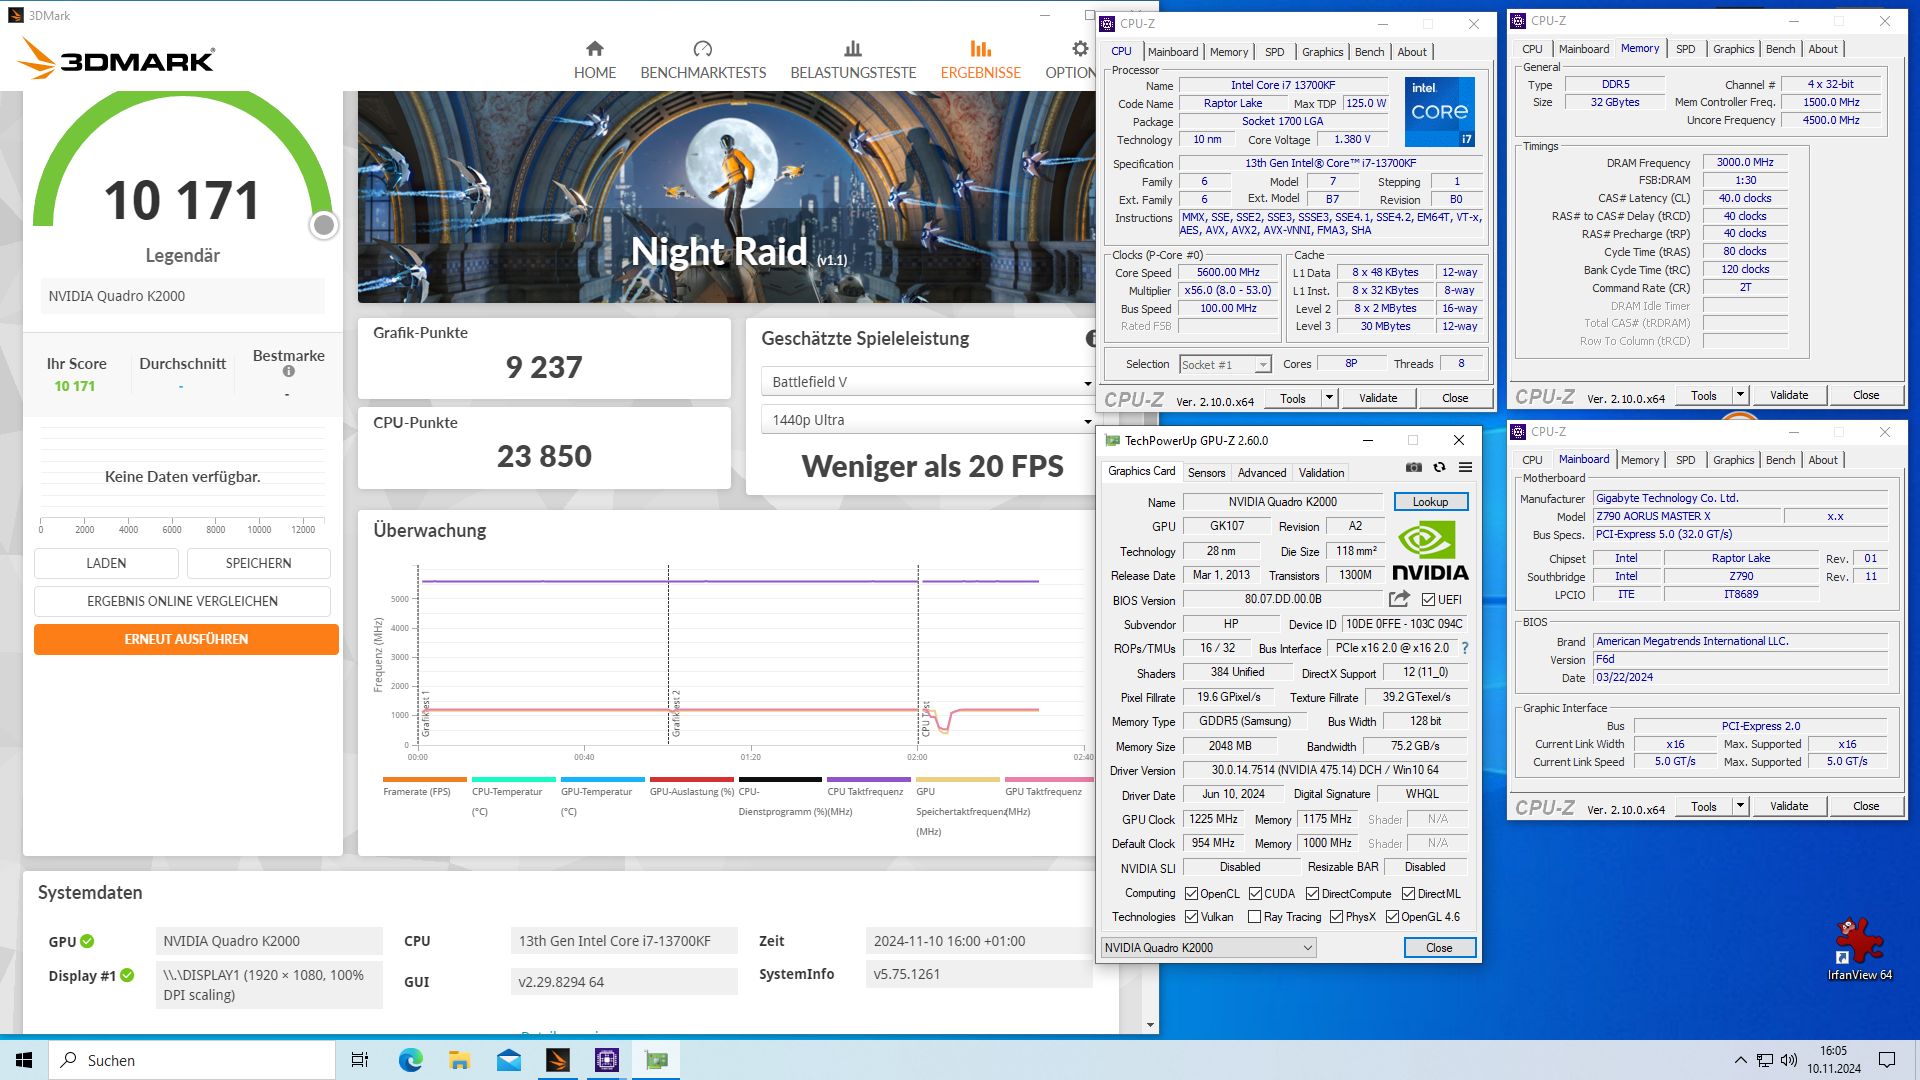Toggle the OpenGL 4.6 checkbox

pyautogui.click(x=1392, y=917)
